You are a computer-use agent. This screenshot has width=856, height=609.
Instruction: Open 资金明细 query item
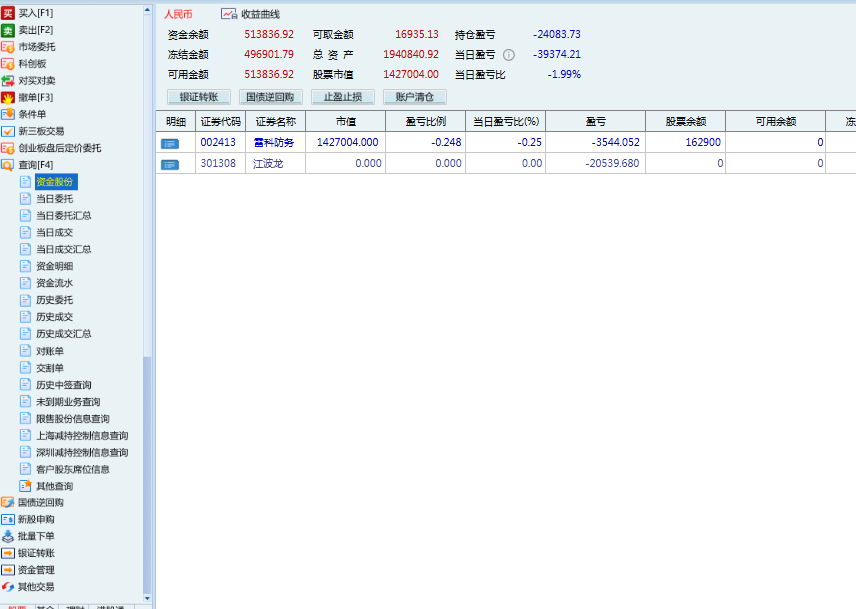55,266
